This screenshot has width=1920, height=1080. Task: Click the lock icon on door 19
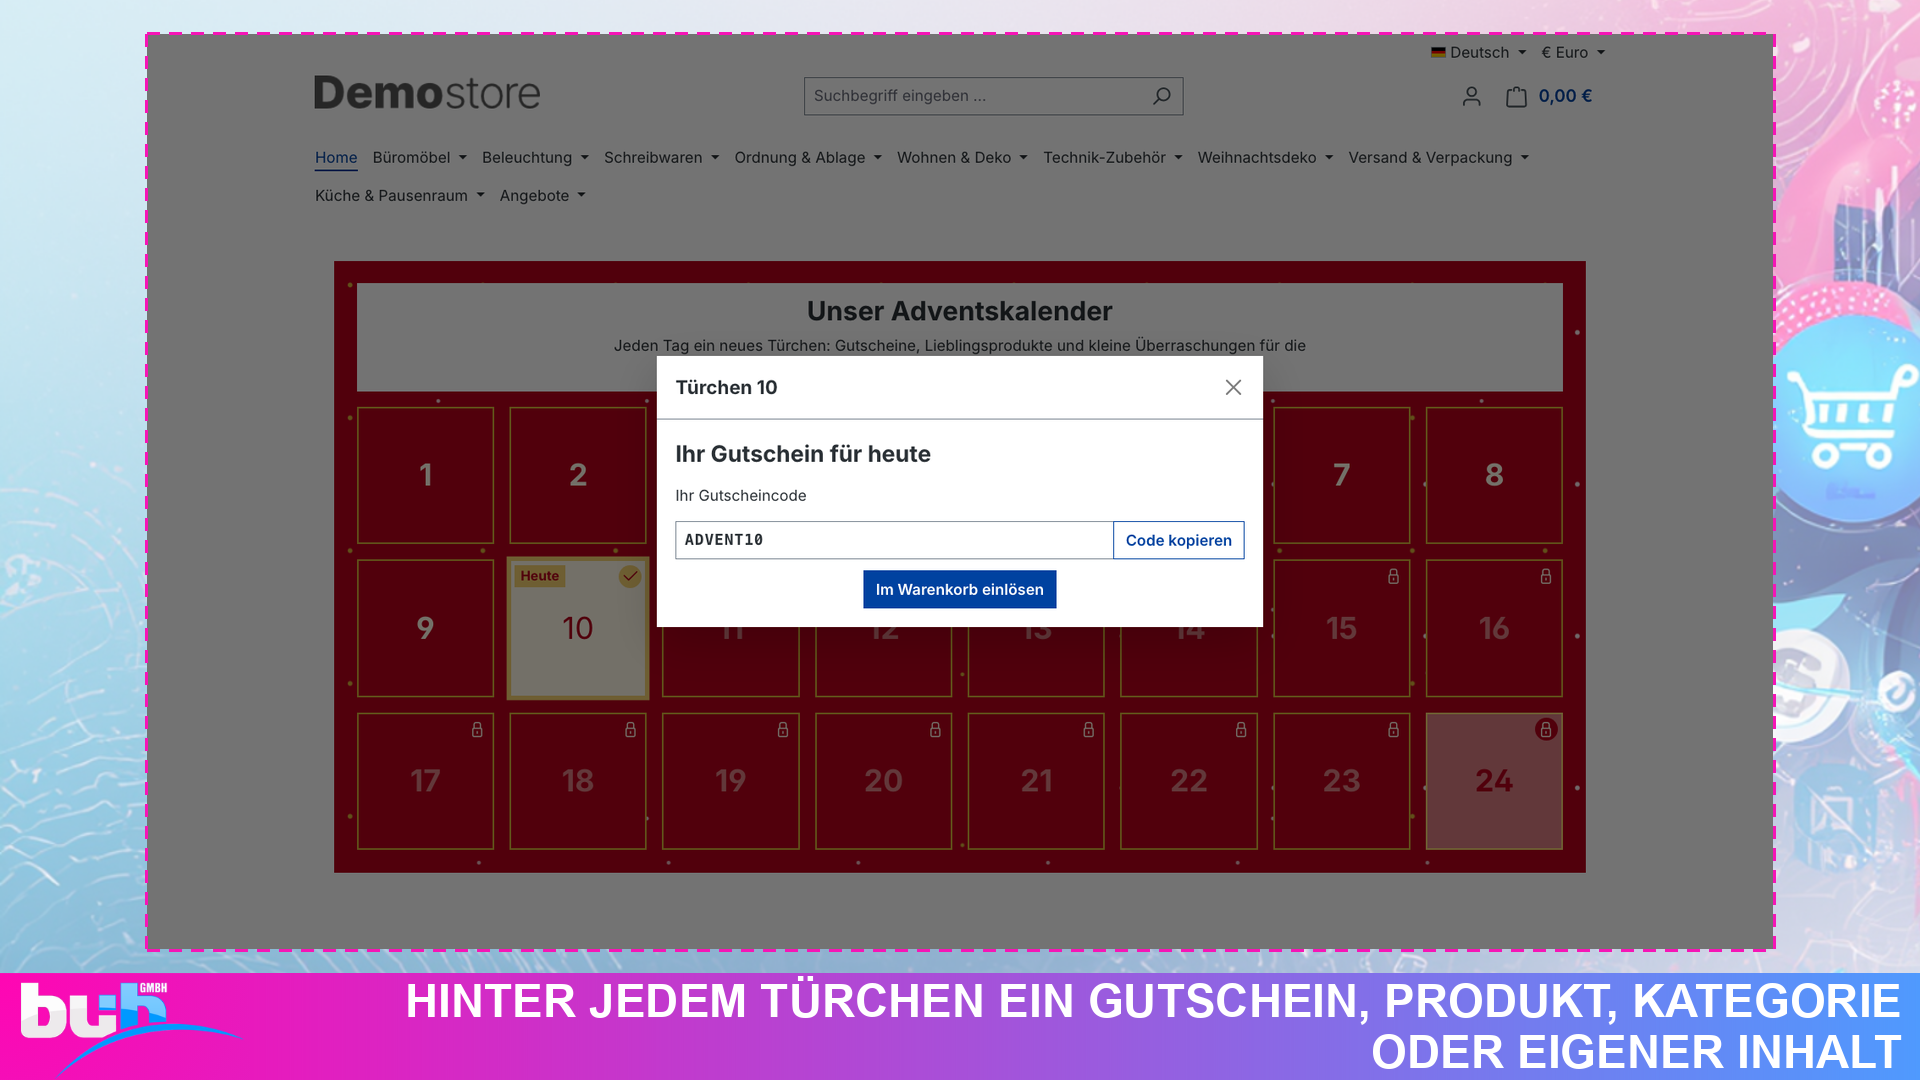(x=783, y=730)
